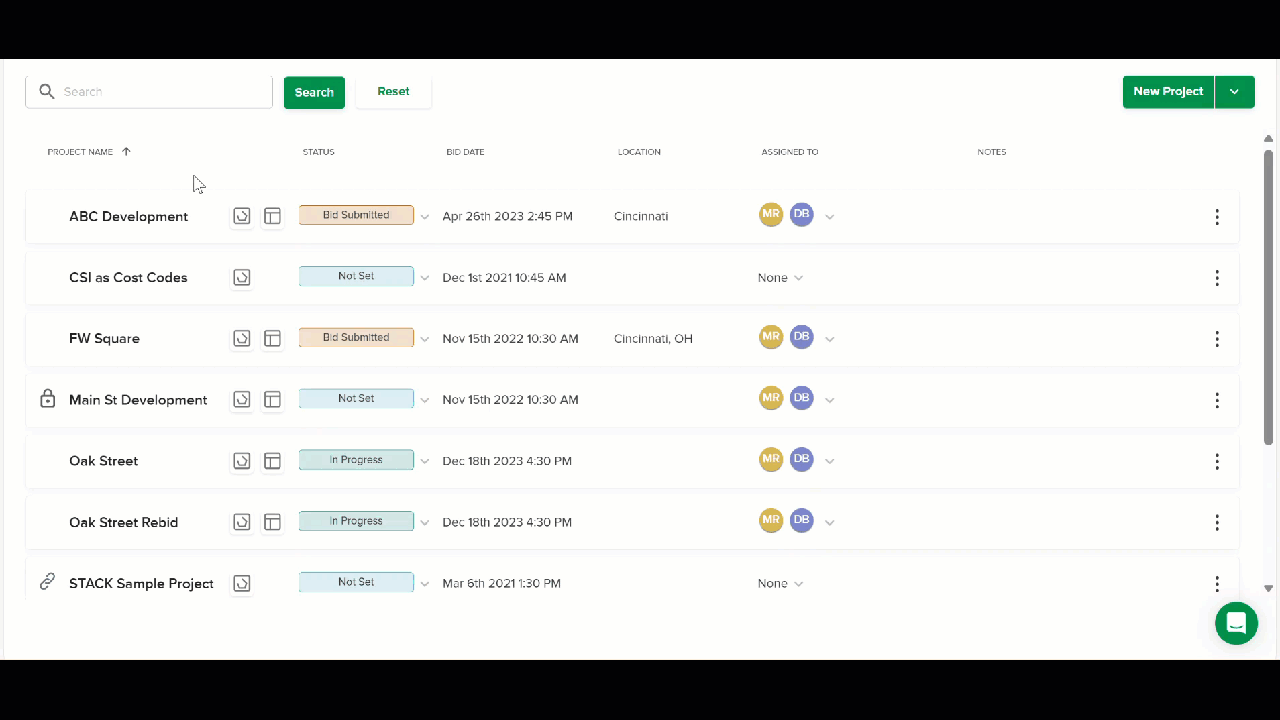Click the green Search button

314,92
